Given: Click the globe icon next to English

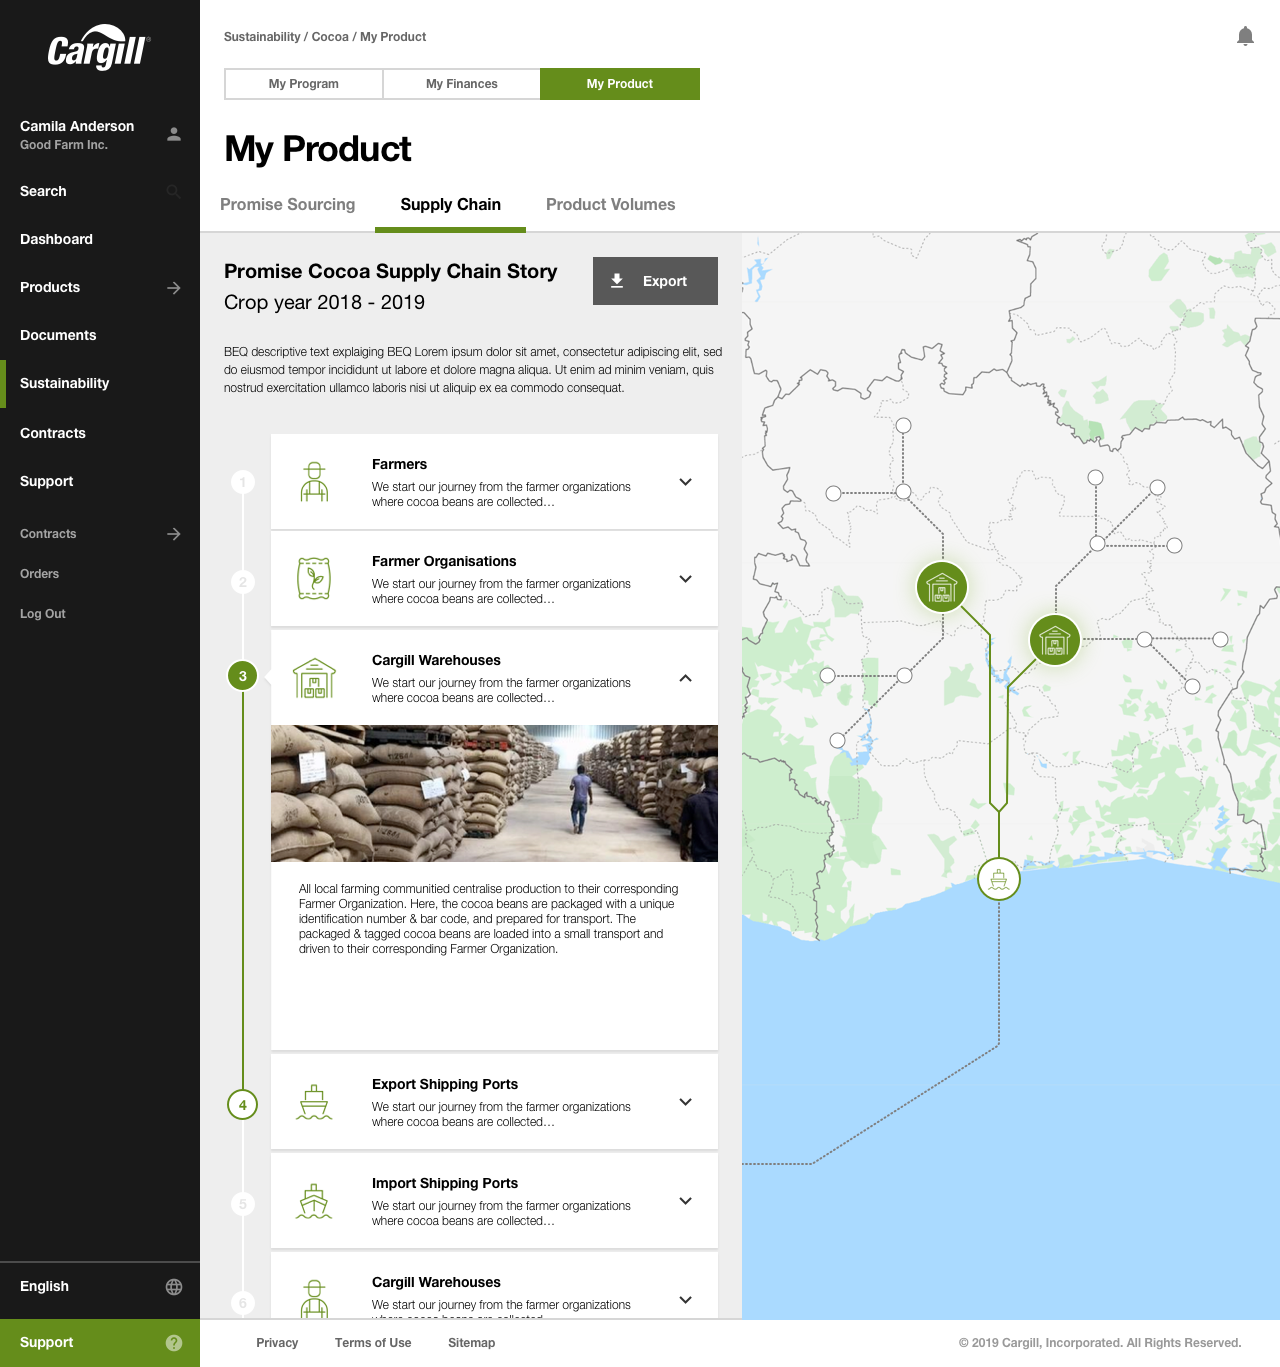Looking at the screenshot, I should coord(174,1287).
